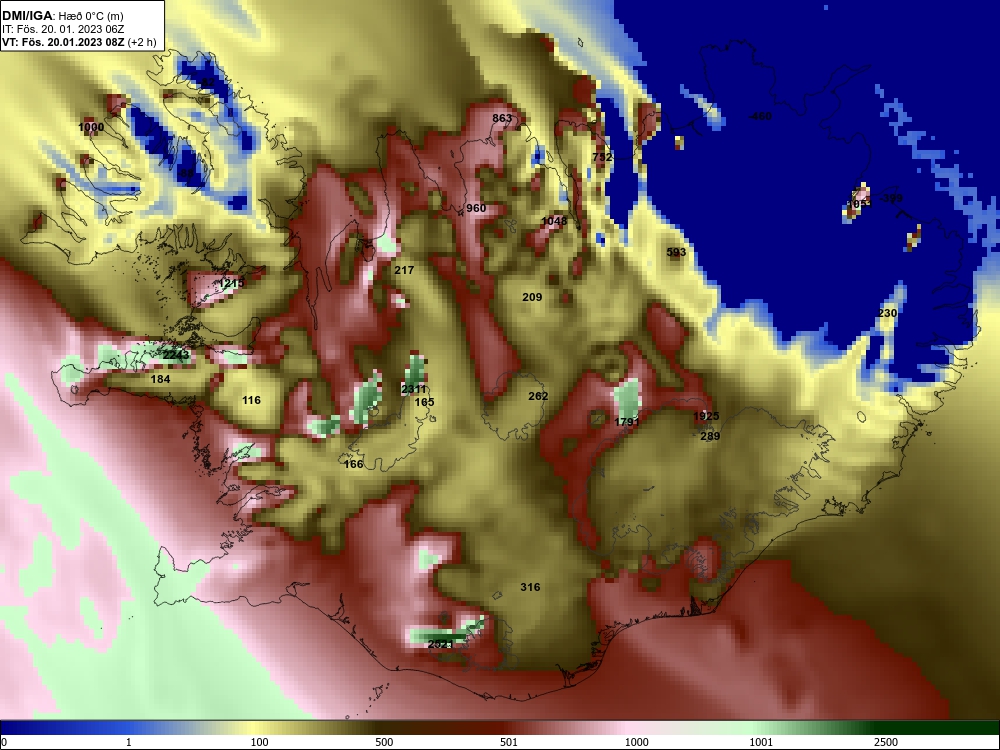Viewport: 1000px width, 750px height.
Task: Click the map value 2243
Action: (x=175, y=355)
